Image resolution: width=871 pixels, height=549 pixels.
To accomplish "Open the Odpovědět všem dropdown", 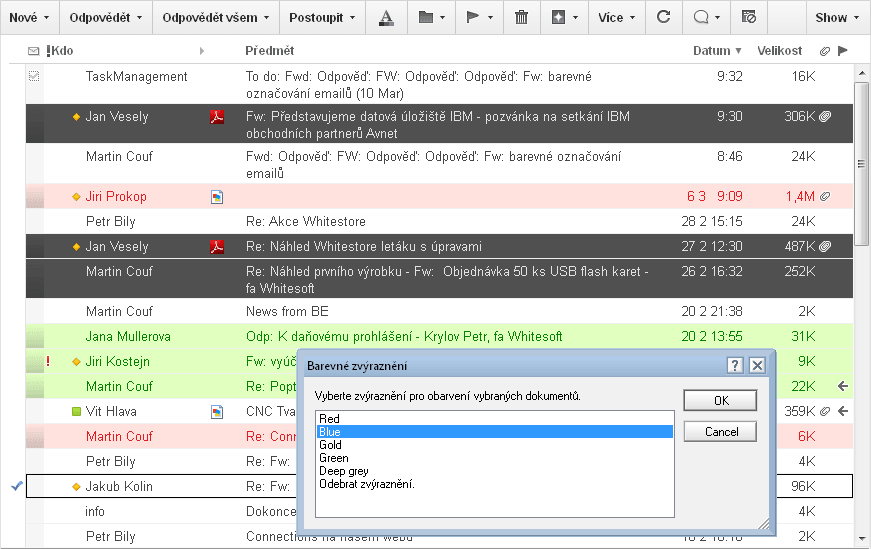I will tap(215, 17).
